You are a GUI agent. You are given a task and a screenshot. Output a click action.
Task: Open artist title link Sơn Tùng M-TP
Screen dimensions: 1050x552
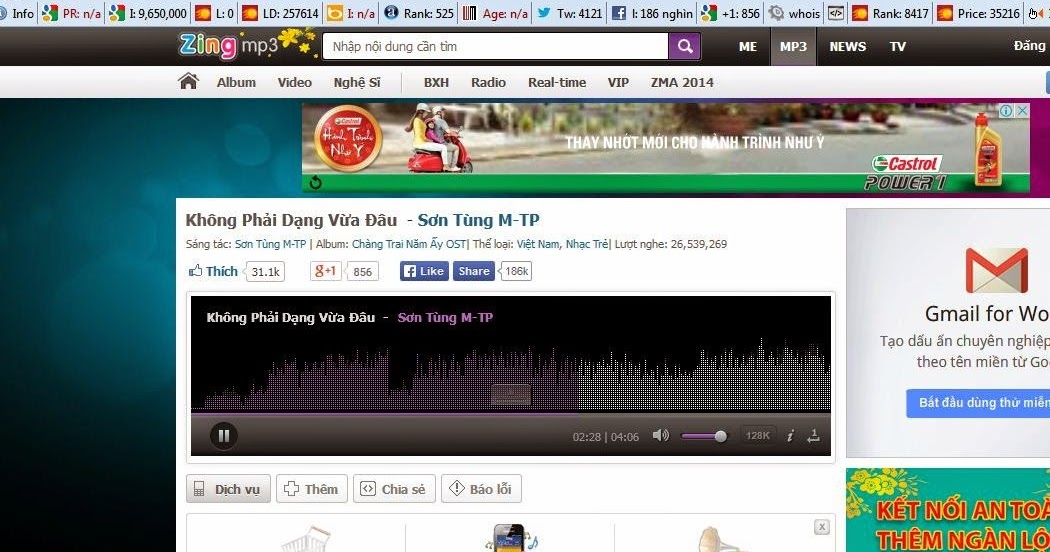478,220
